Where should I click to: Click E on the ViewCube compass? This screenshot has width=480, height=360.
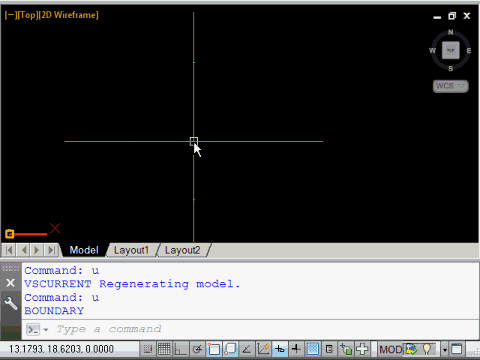(x=469, y=51)
